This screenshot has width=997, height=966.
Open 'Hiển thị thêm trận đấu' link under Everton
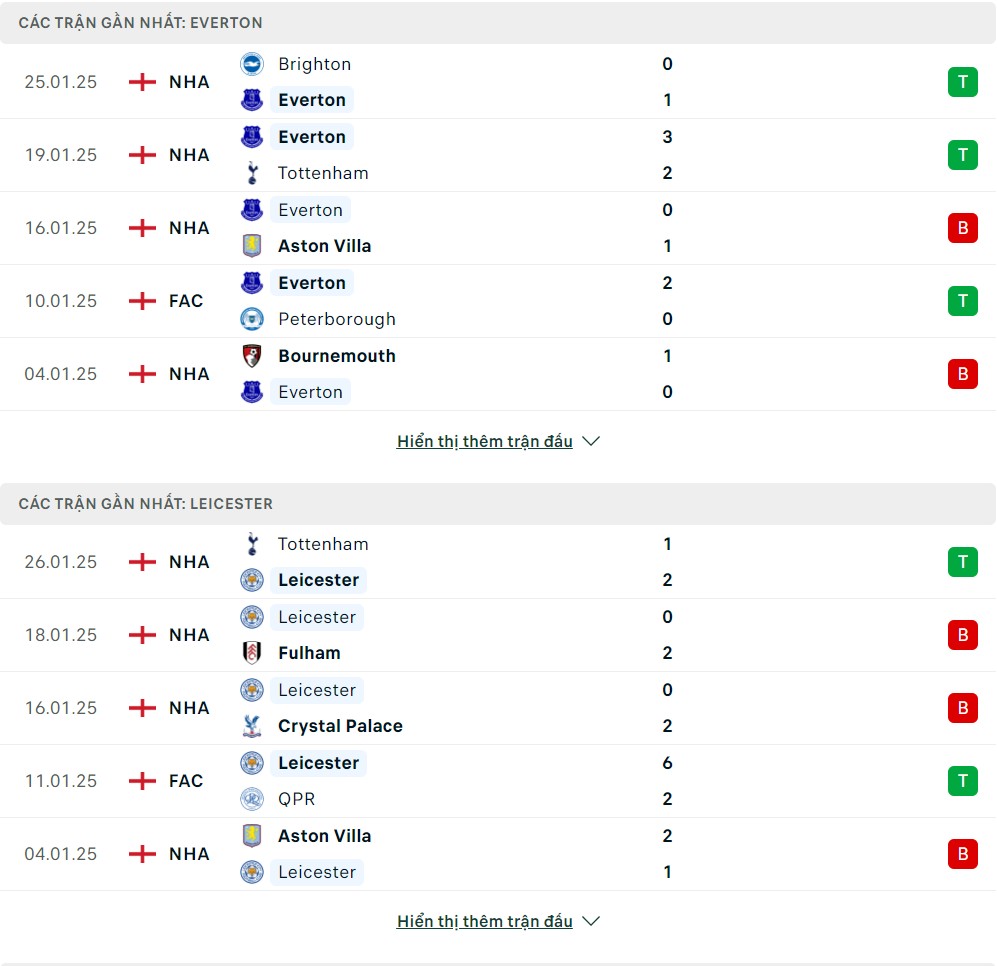[485, 441]
